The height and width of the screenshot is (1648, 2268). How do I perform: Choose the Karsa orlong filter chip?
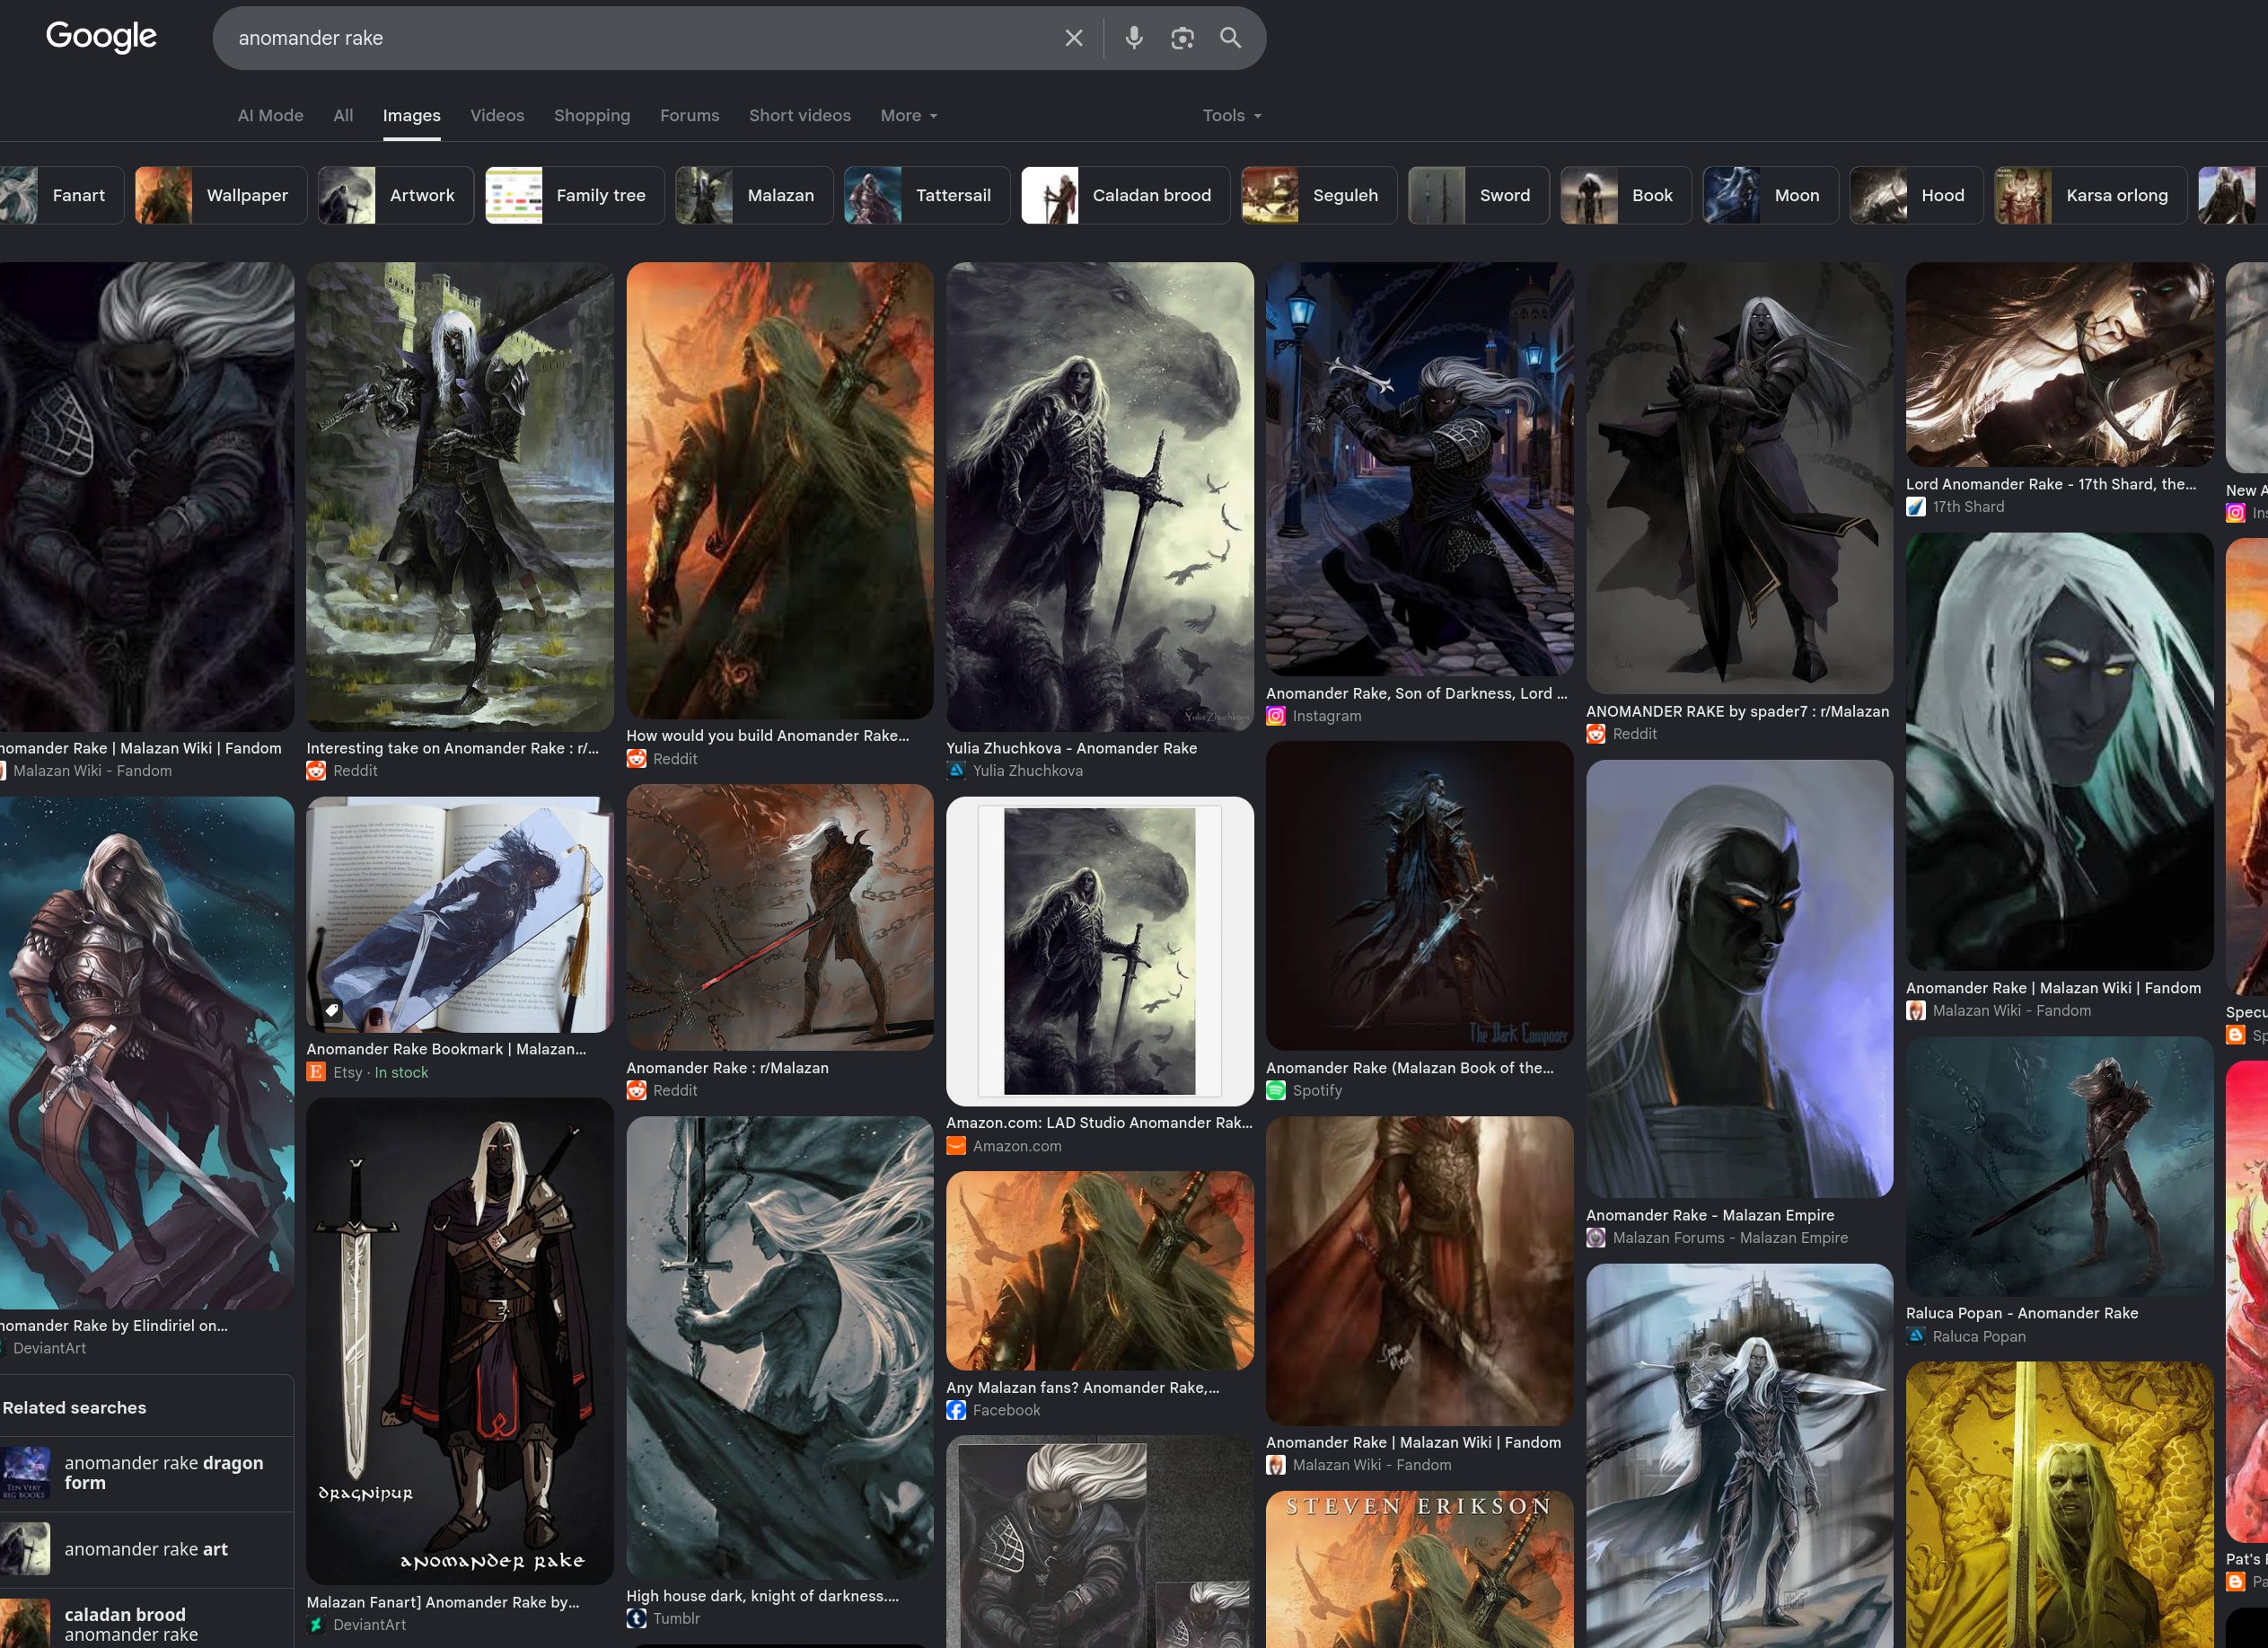click(x=2091, y=195)
